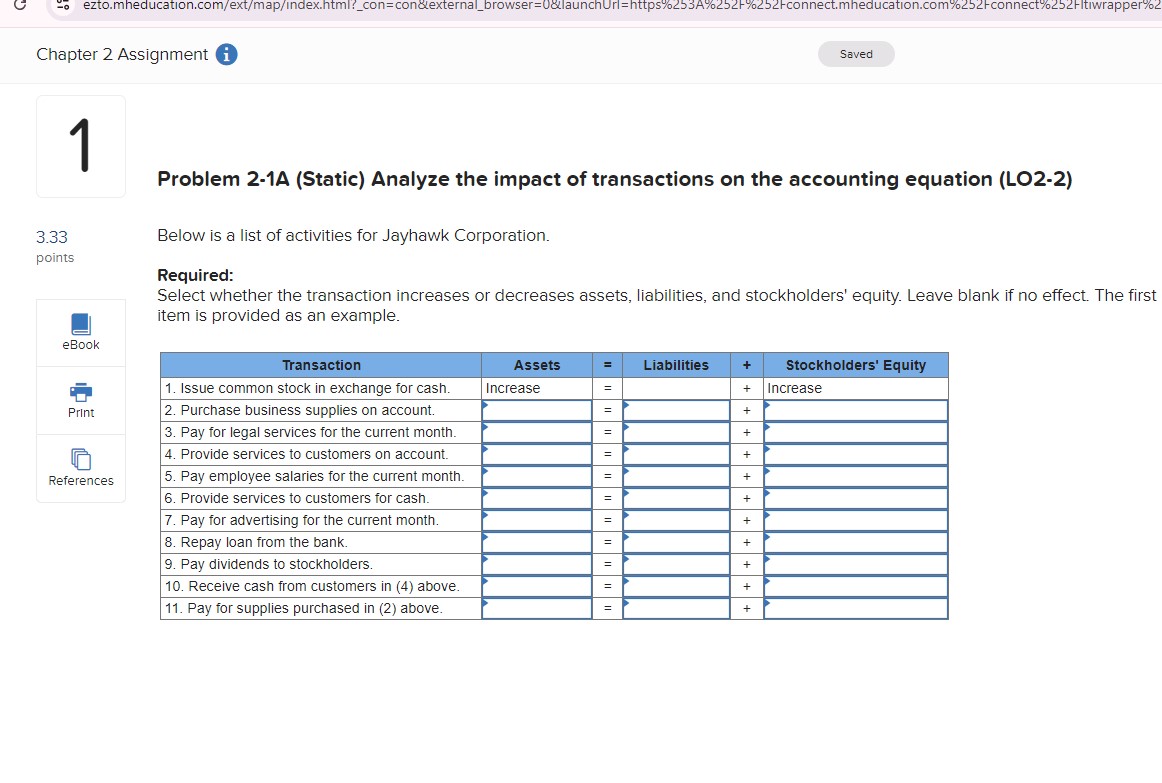This screenshot has width=1162, height=783.
Task: Open the Liabilities dropdown for Repay loan from bank
Action: point(676,542)
